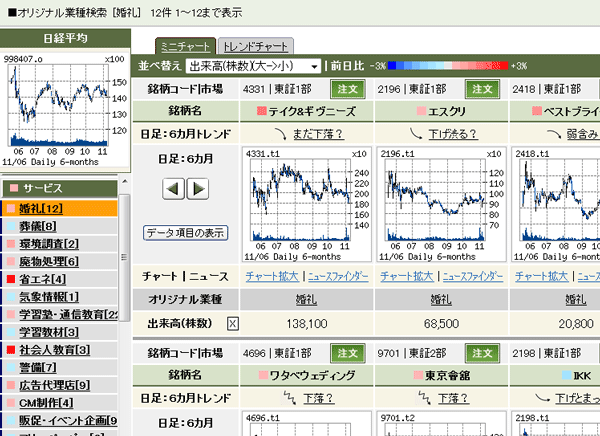
Task: Select 社会人教育[3] in the service list
Action: [55, 349]
